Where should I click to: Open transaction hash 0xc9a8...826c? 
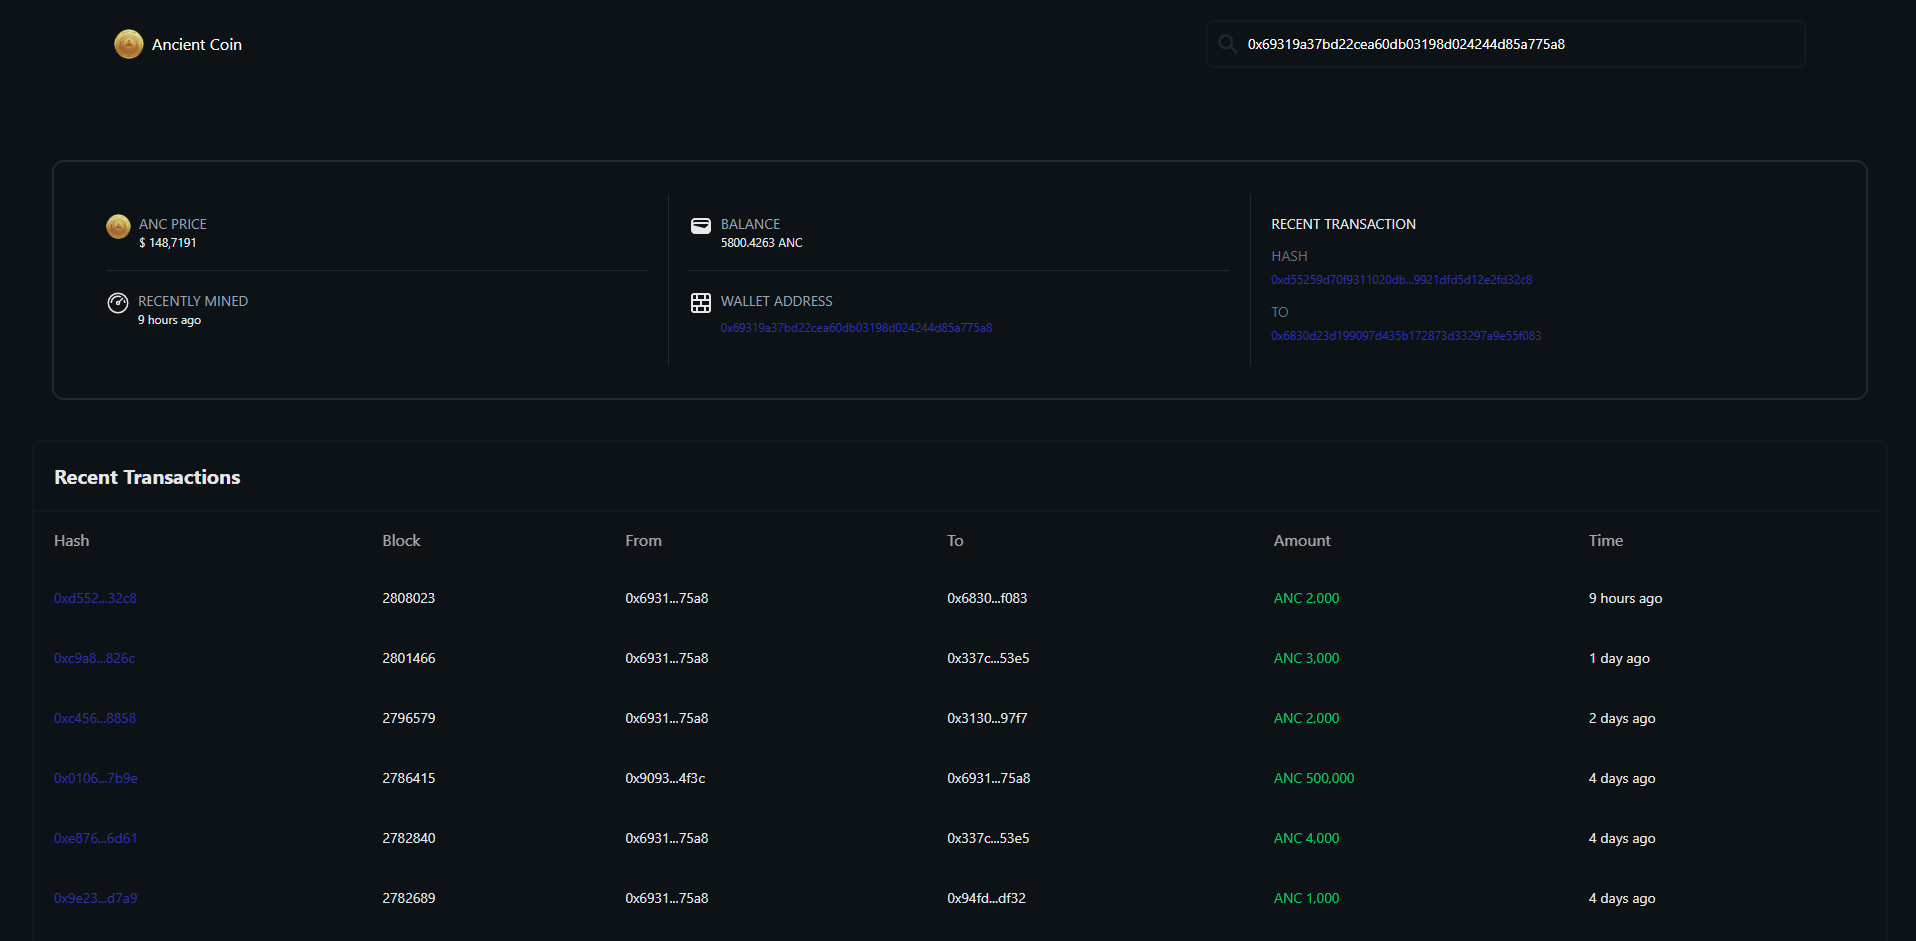pyautogui.click(x=94, y=658)
